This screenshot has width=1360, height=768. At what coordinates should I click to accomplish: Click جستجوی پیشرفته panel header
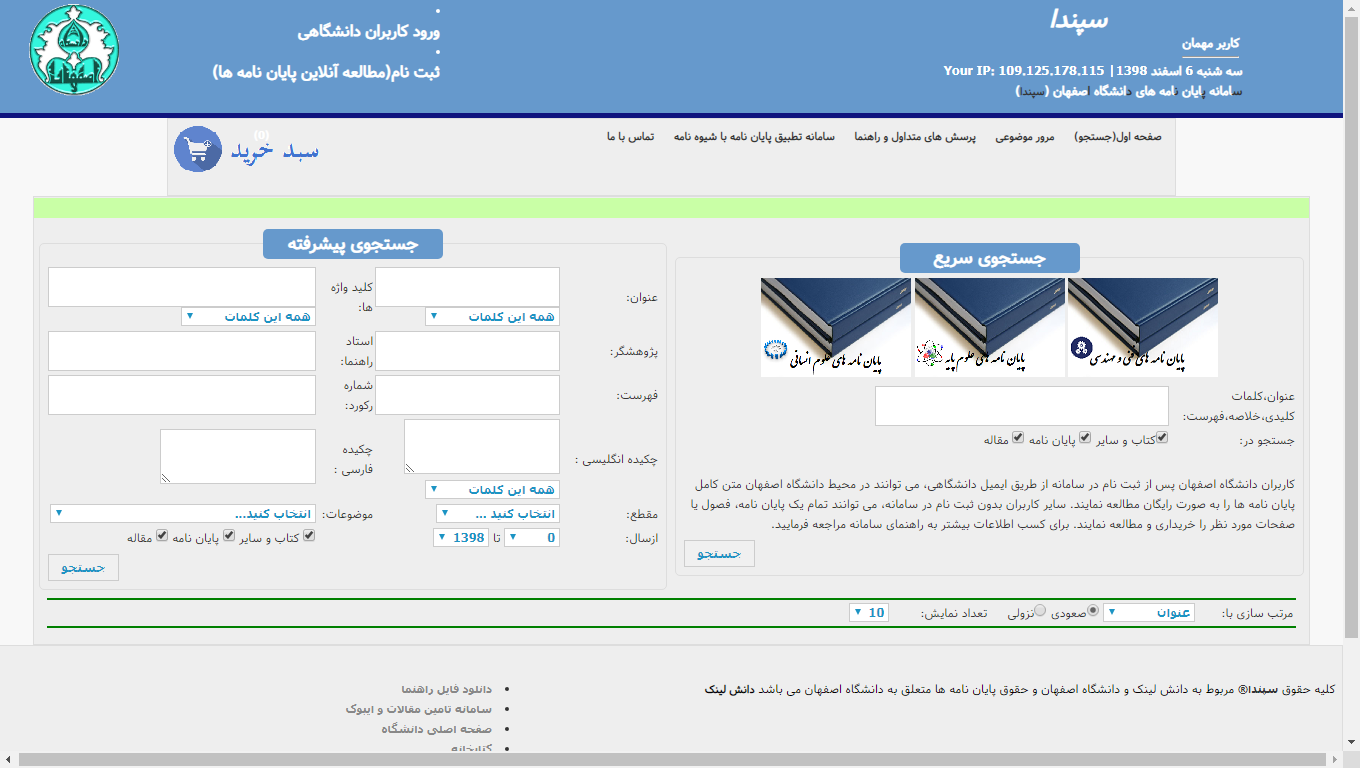pyautogui.click(x=353, y=244)
